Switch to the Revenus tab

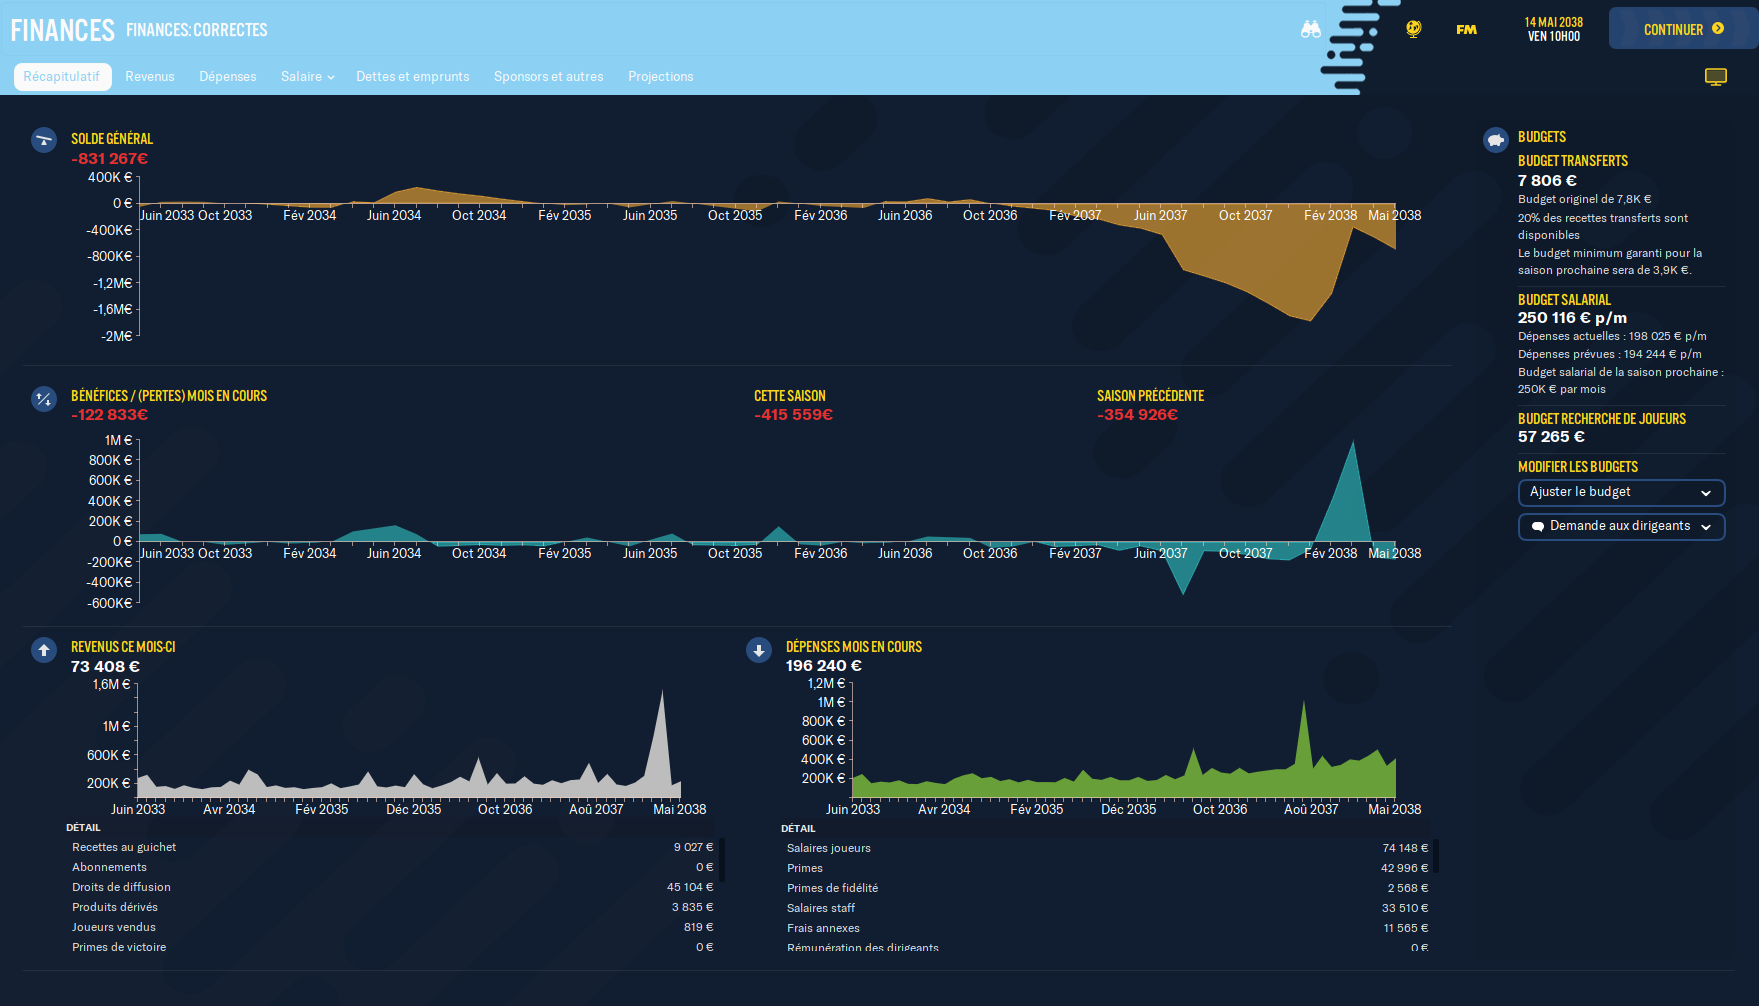point(150,77)
